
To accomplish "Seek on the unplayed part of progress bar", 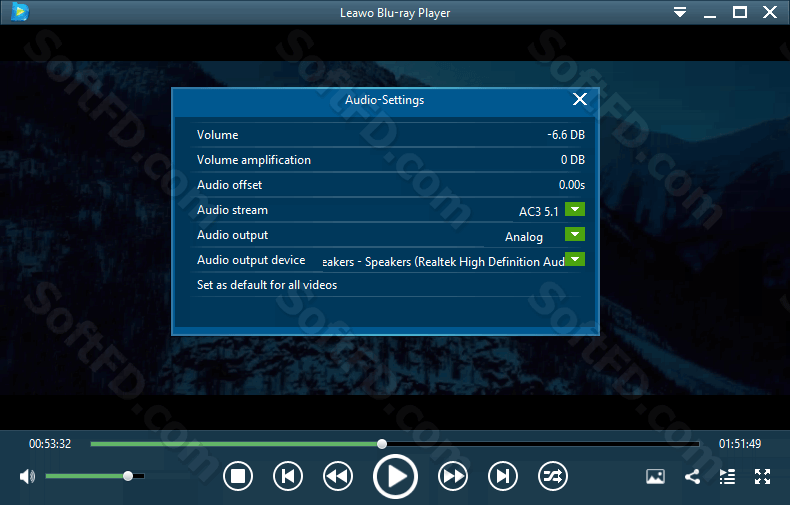I will [543, 444].
